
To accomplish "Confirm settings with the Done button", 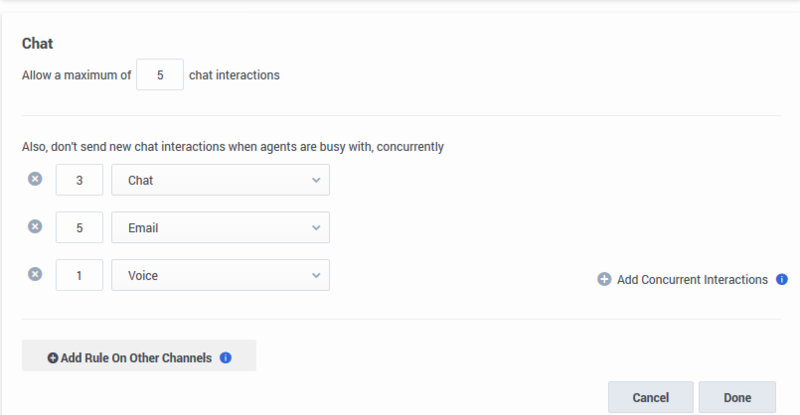I will click(737, 397).
